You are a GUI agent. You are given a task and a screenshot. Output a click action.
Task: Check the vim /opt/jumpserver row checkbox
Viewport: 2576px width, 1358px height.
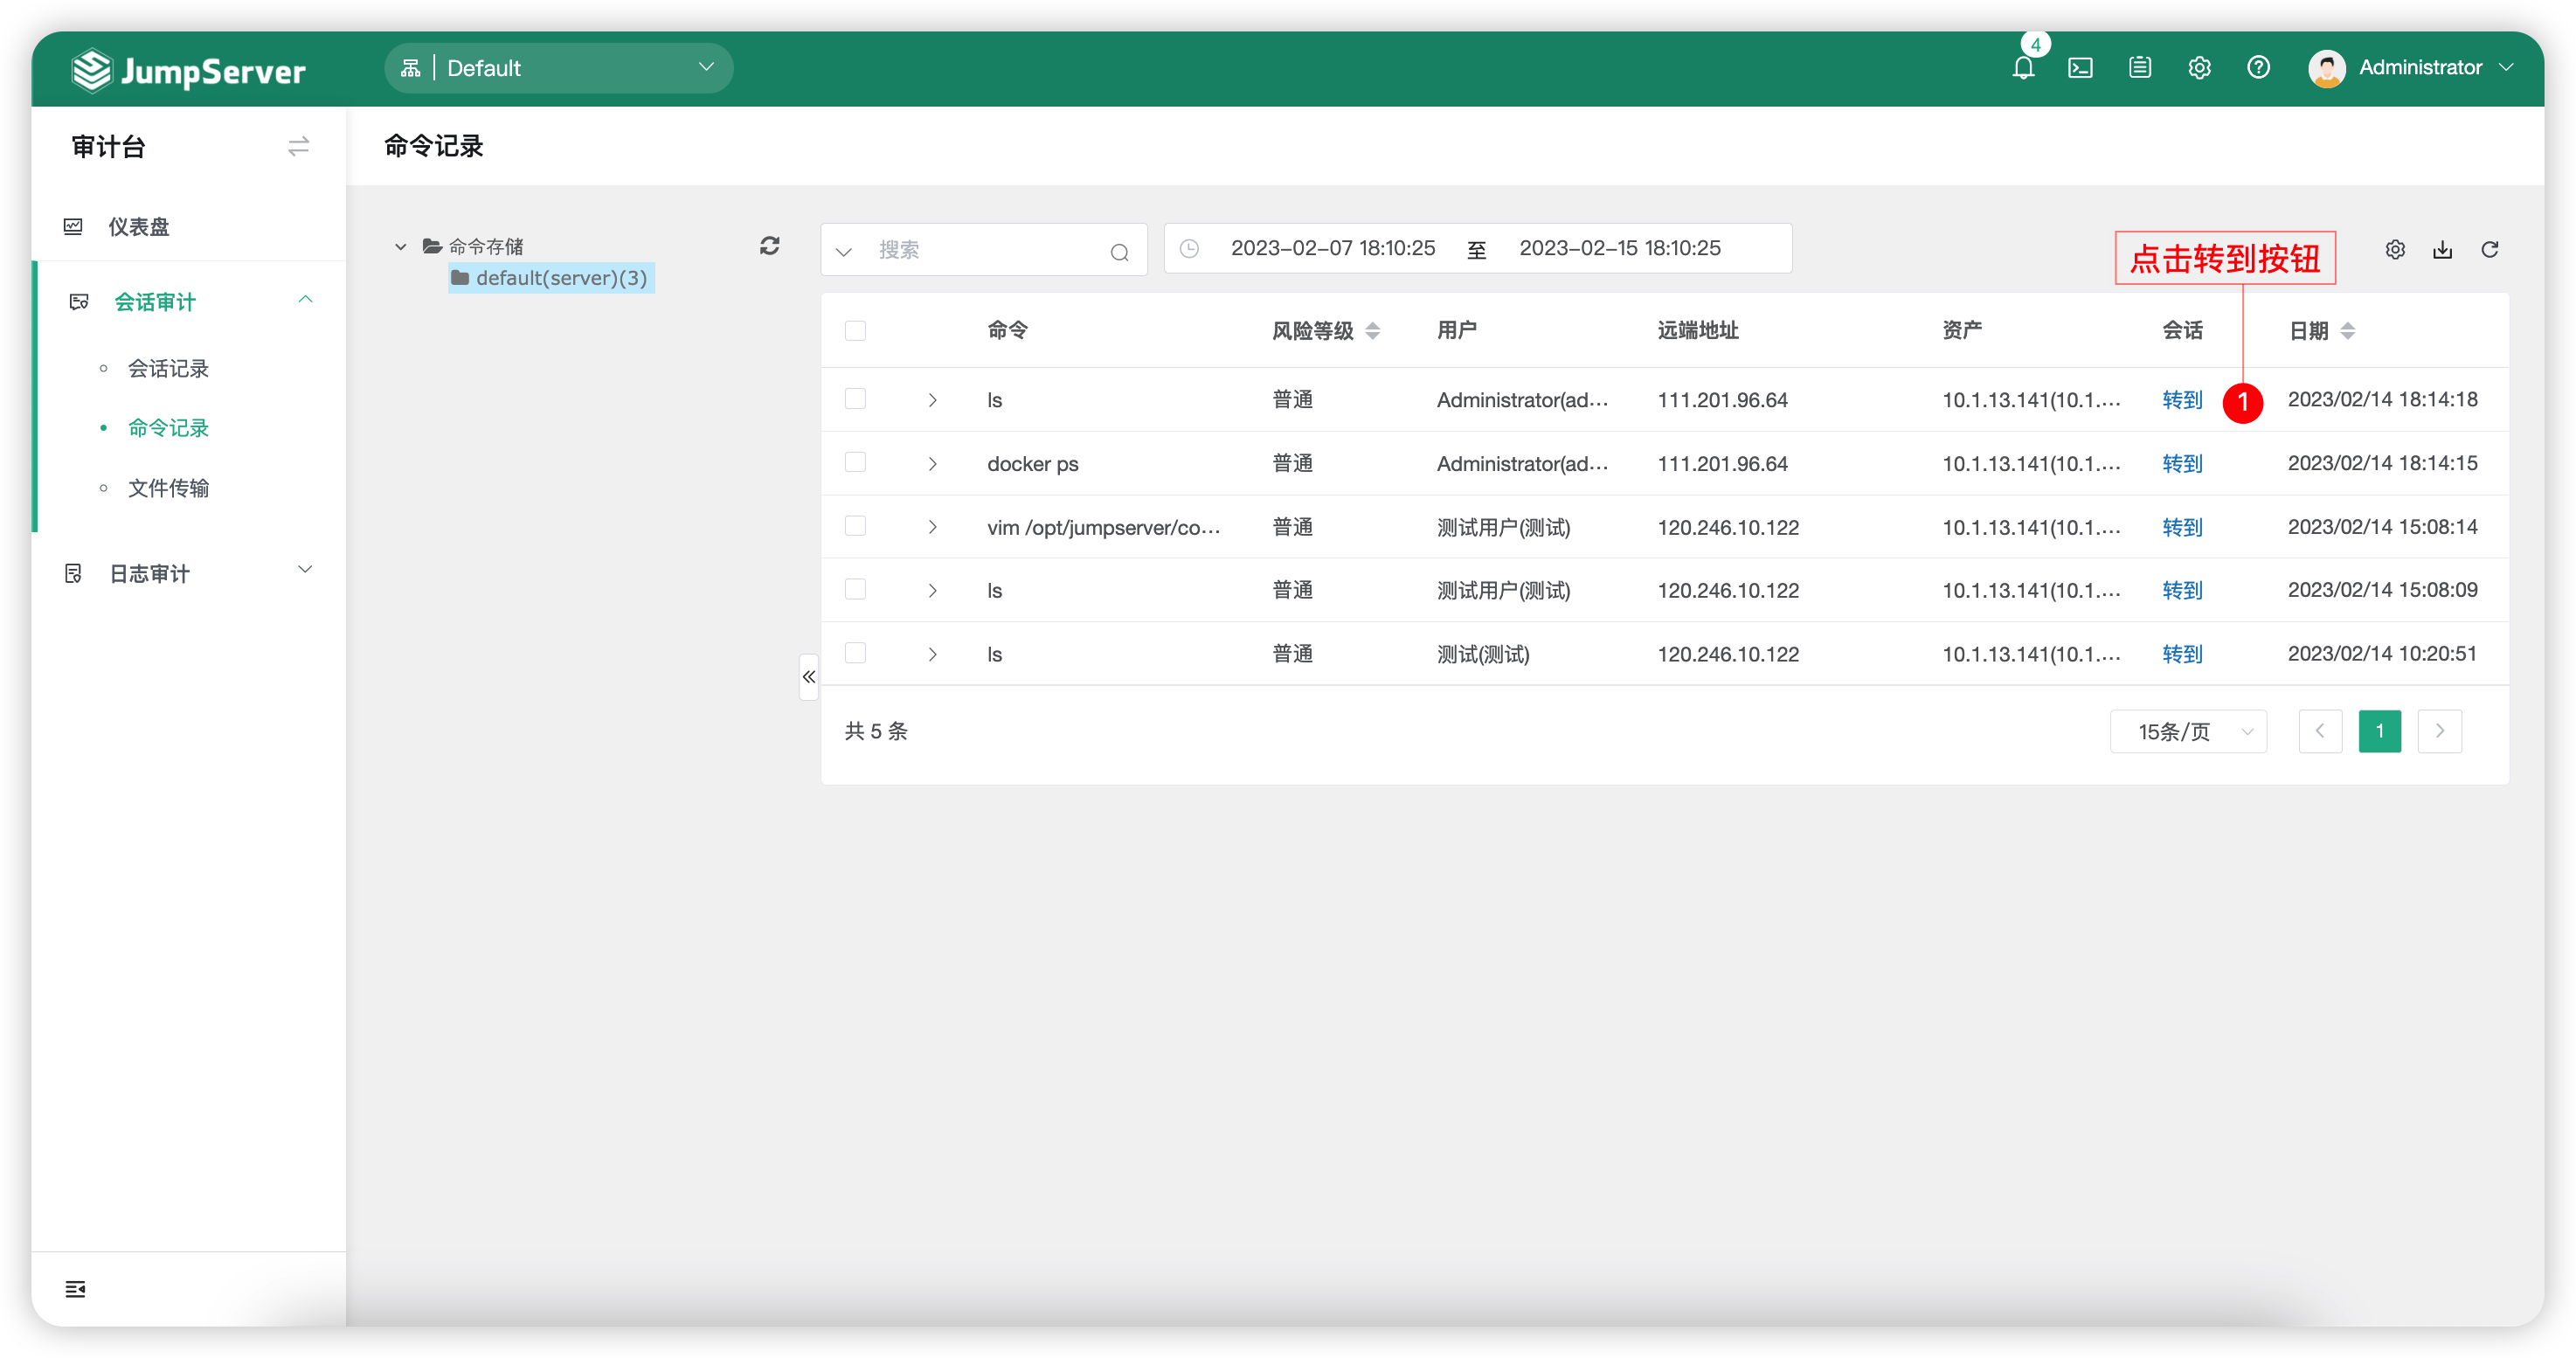pyautogui.click(x=855, y=526)
